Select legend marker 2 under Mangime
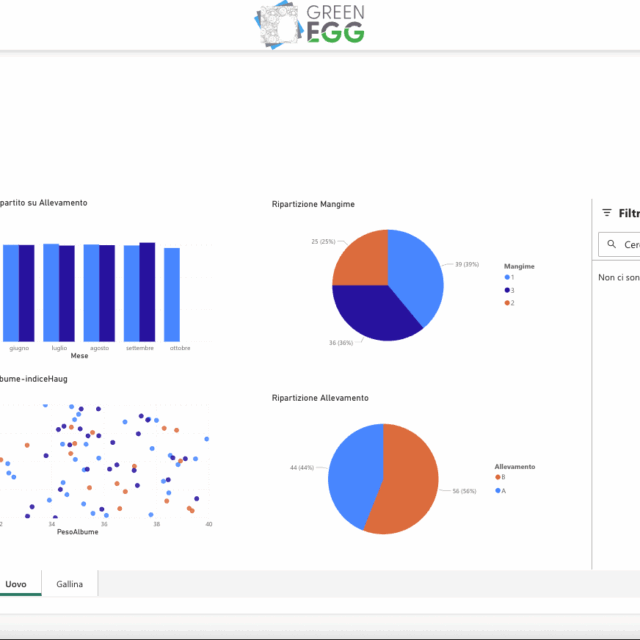Image resolution: width=640 pixels, height=640 pixels. tap(508, 302)
